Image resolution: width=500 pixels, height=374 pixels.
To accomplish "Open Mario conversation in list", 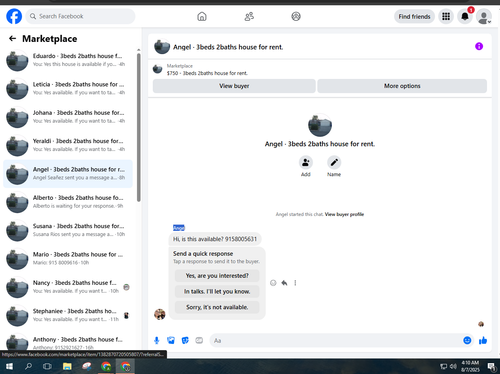I will click(x=68, y=259).
